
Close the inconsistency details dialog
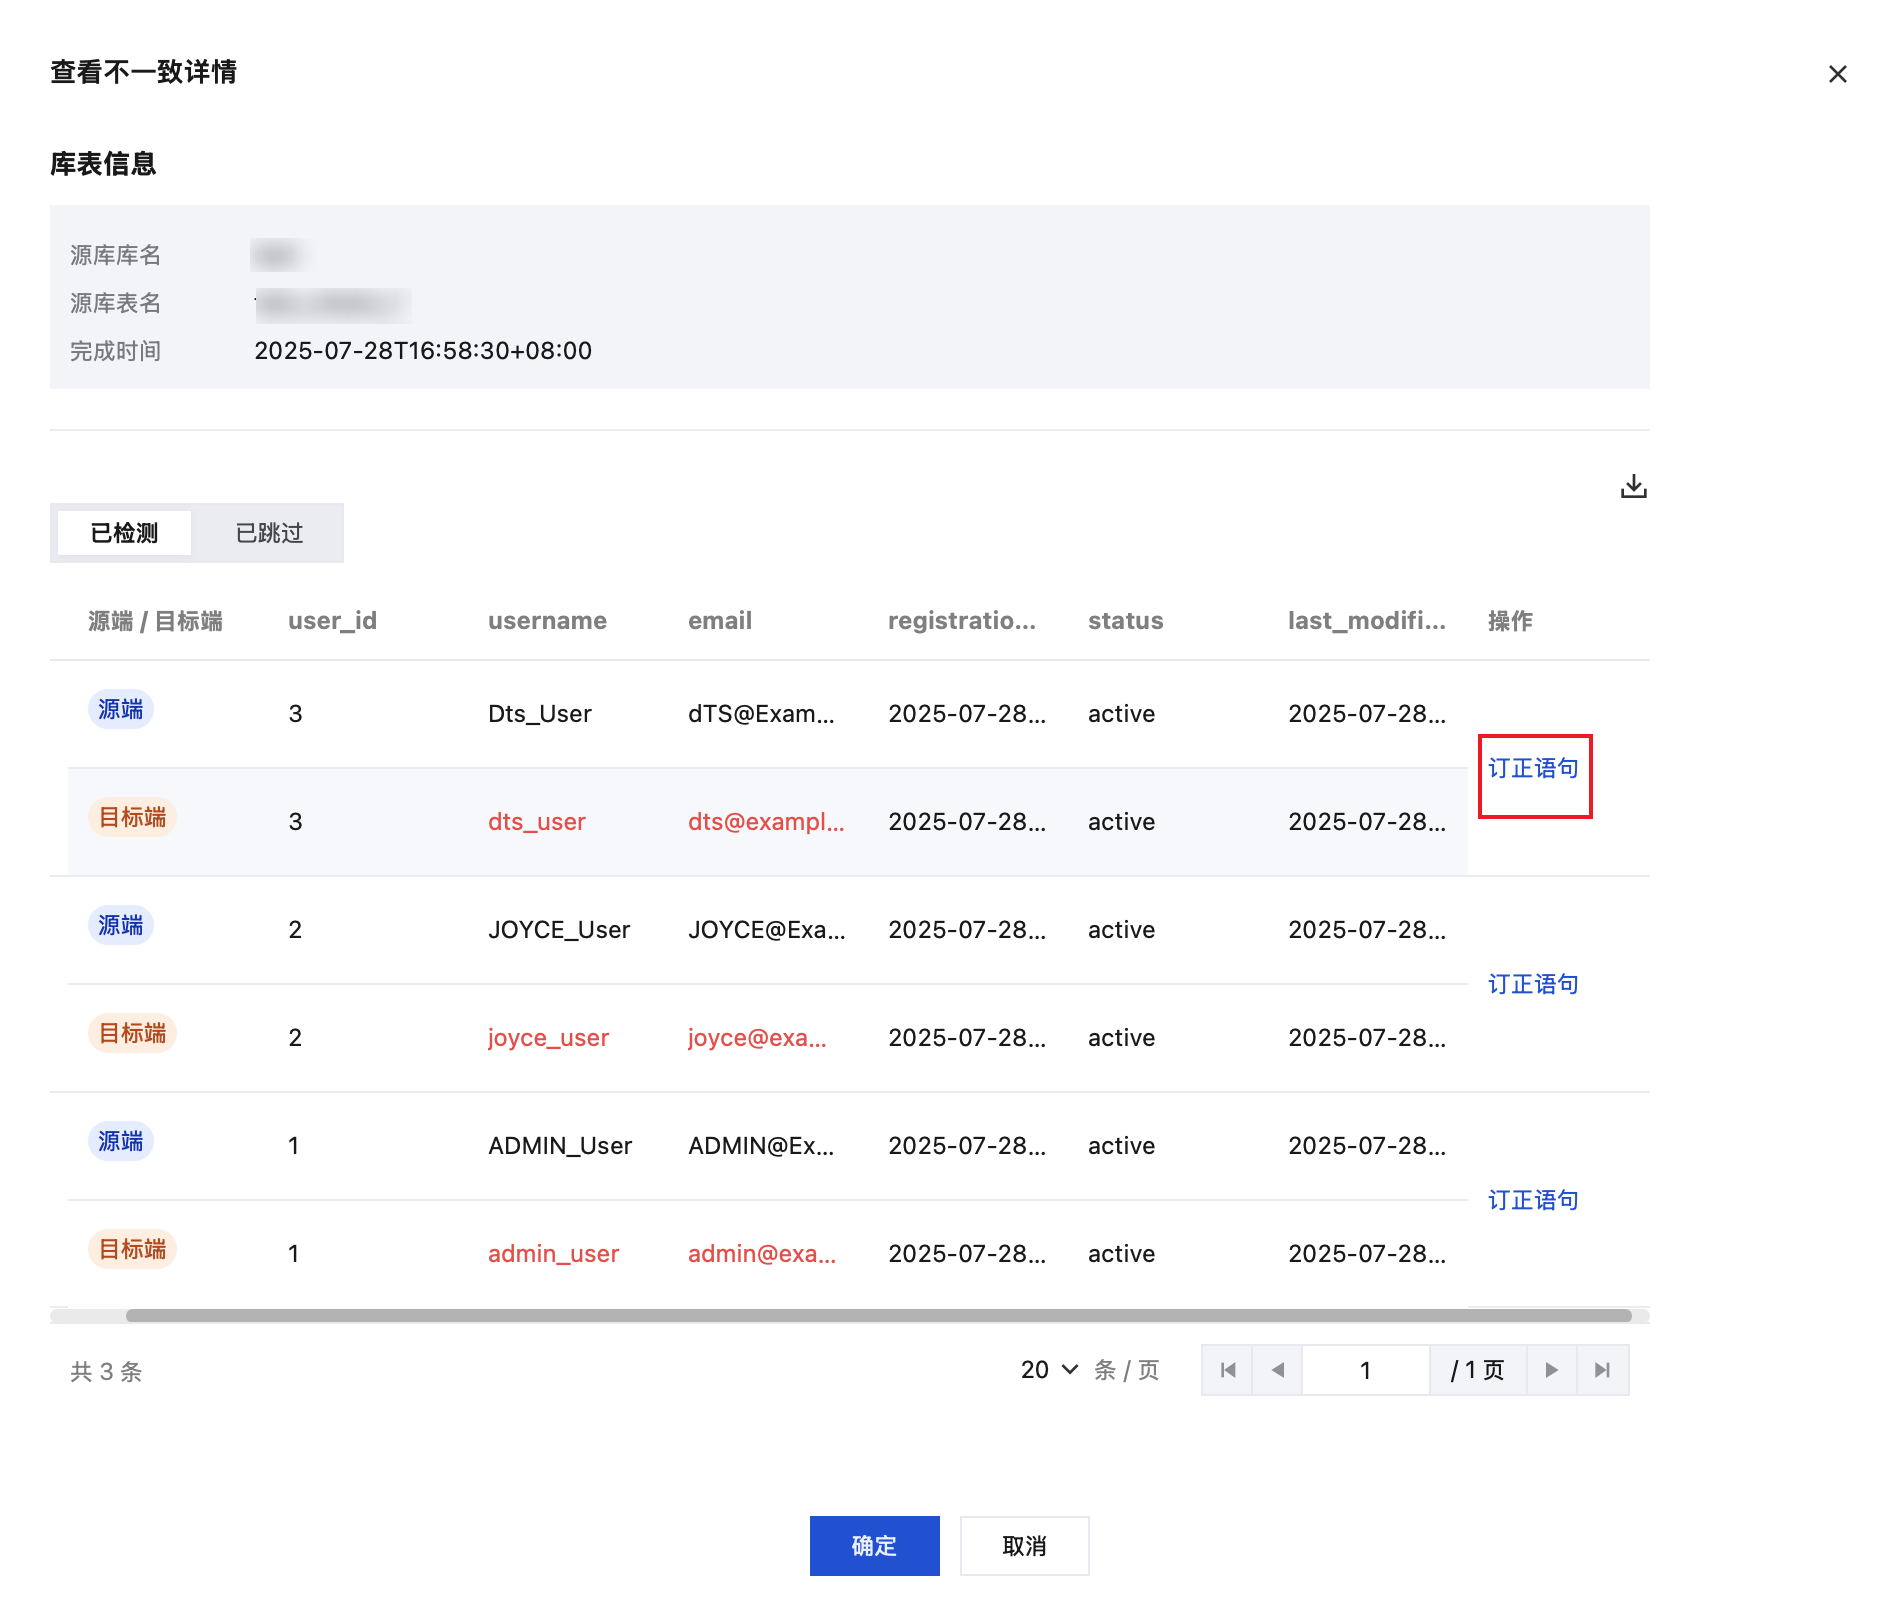[1837, 74]
